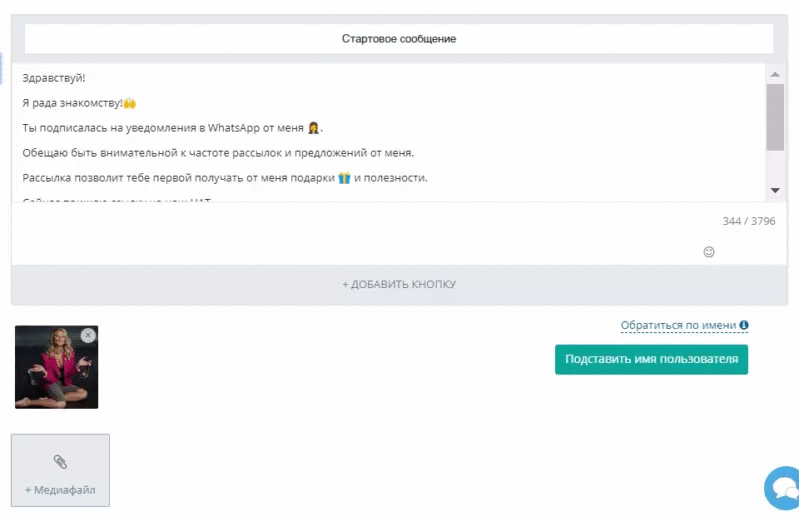Open the emoji picker smiley icon
The width and height of the screenshot is (799, 517).
(708, 252)
